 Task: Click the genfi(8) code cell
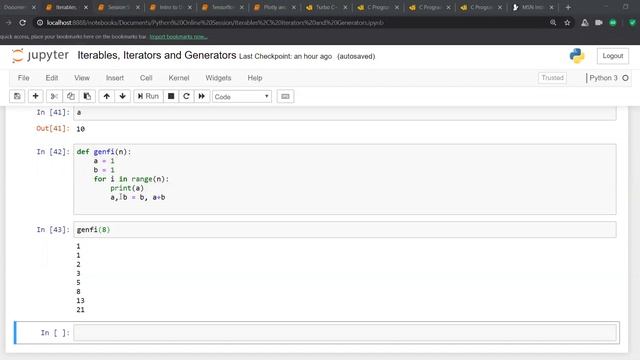[344, 230]
